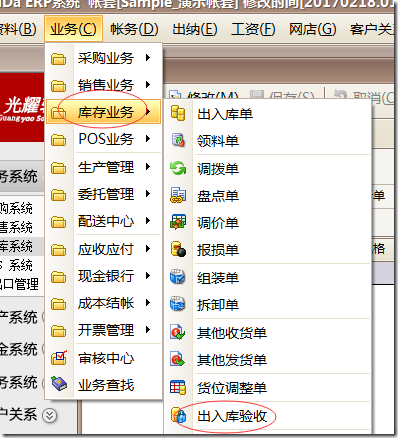Click the 审核中心 checkmark icon

click(x=59, y=358)
